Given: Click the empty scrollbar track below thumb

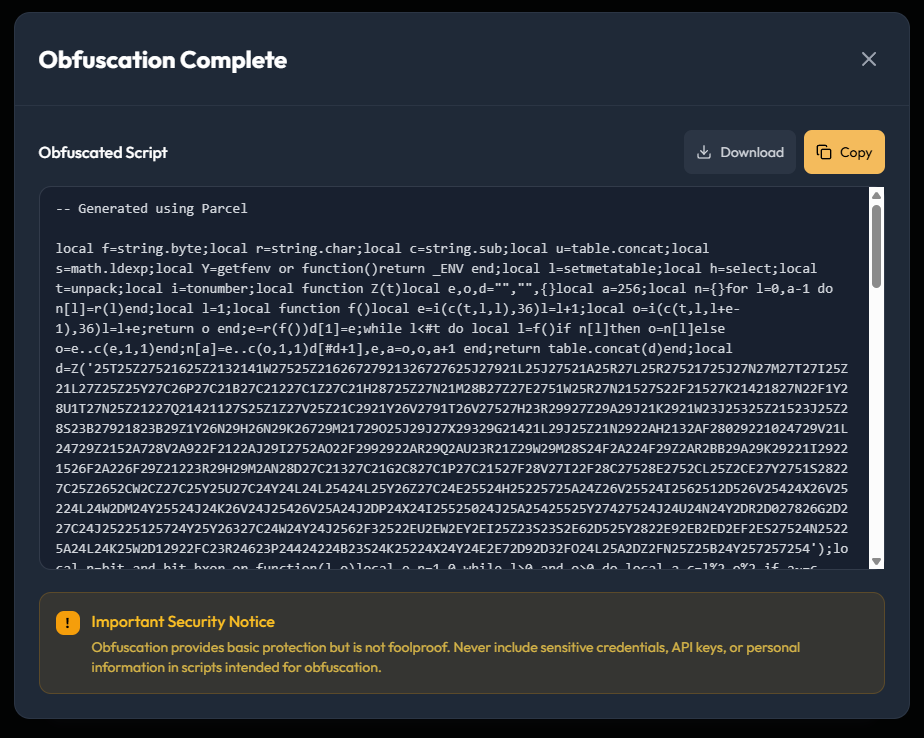Looking at the screenshot, I should [x=876, y=420].
